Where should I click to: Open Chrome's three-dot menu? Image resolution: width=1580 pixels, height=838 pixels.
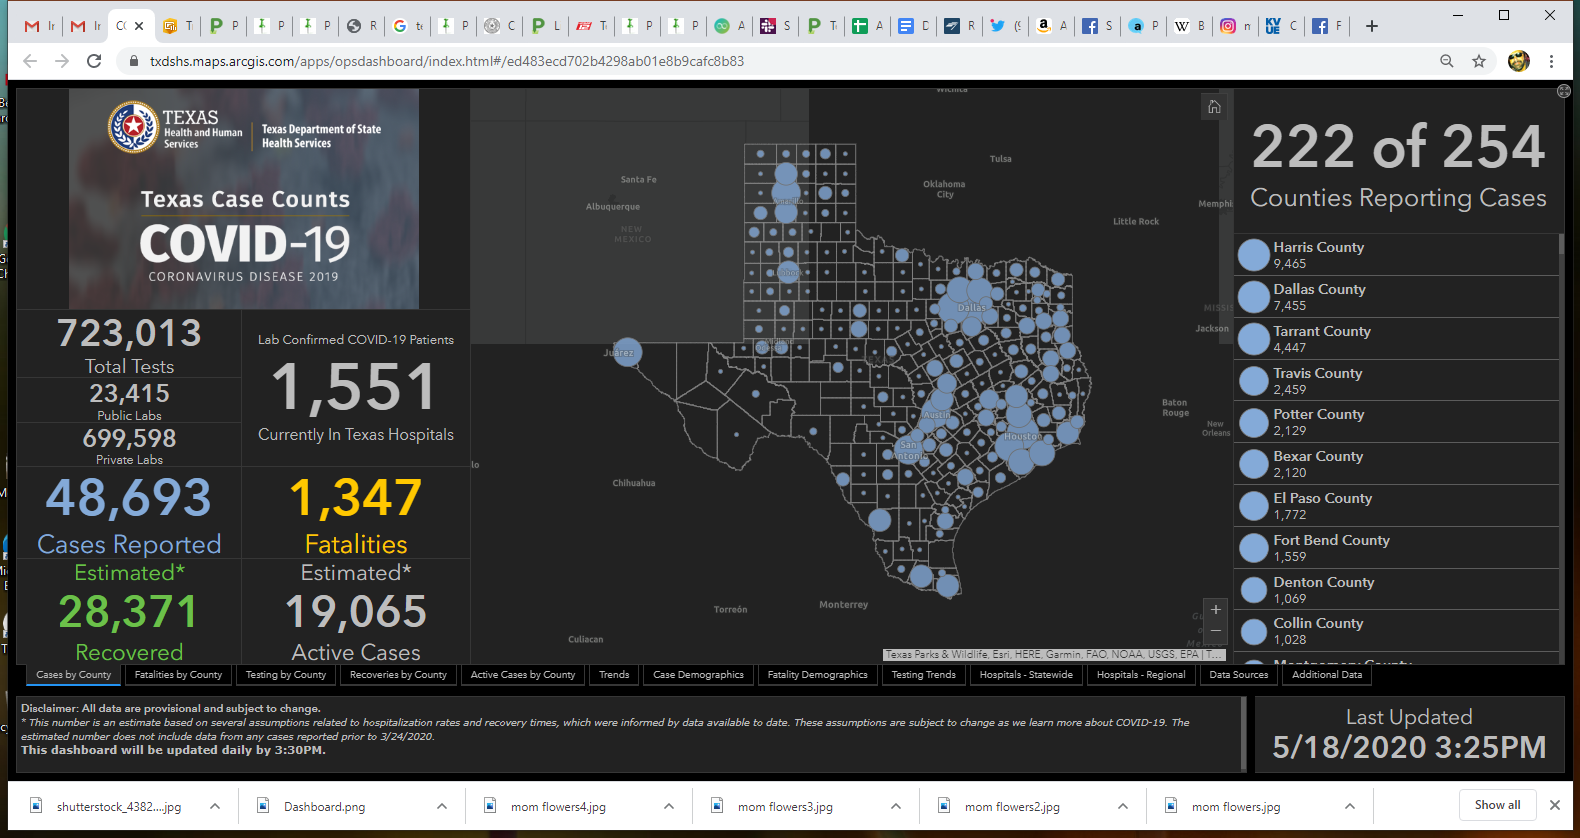[x=1551, y=61]
